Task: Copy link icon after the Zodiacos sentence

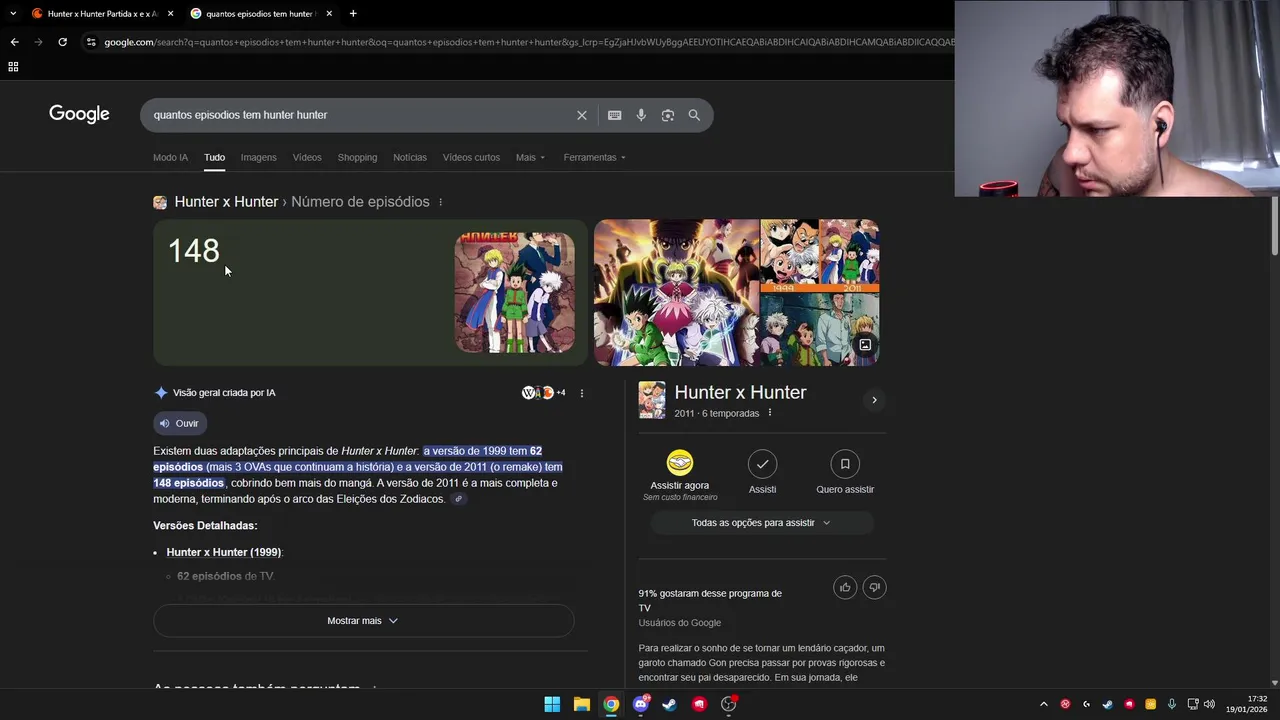Action: pos(458,499)
